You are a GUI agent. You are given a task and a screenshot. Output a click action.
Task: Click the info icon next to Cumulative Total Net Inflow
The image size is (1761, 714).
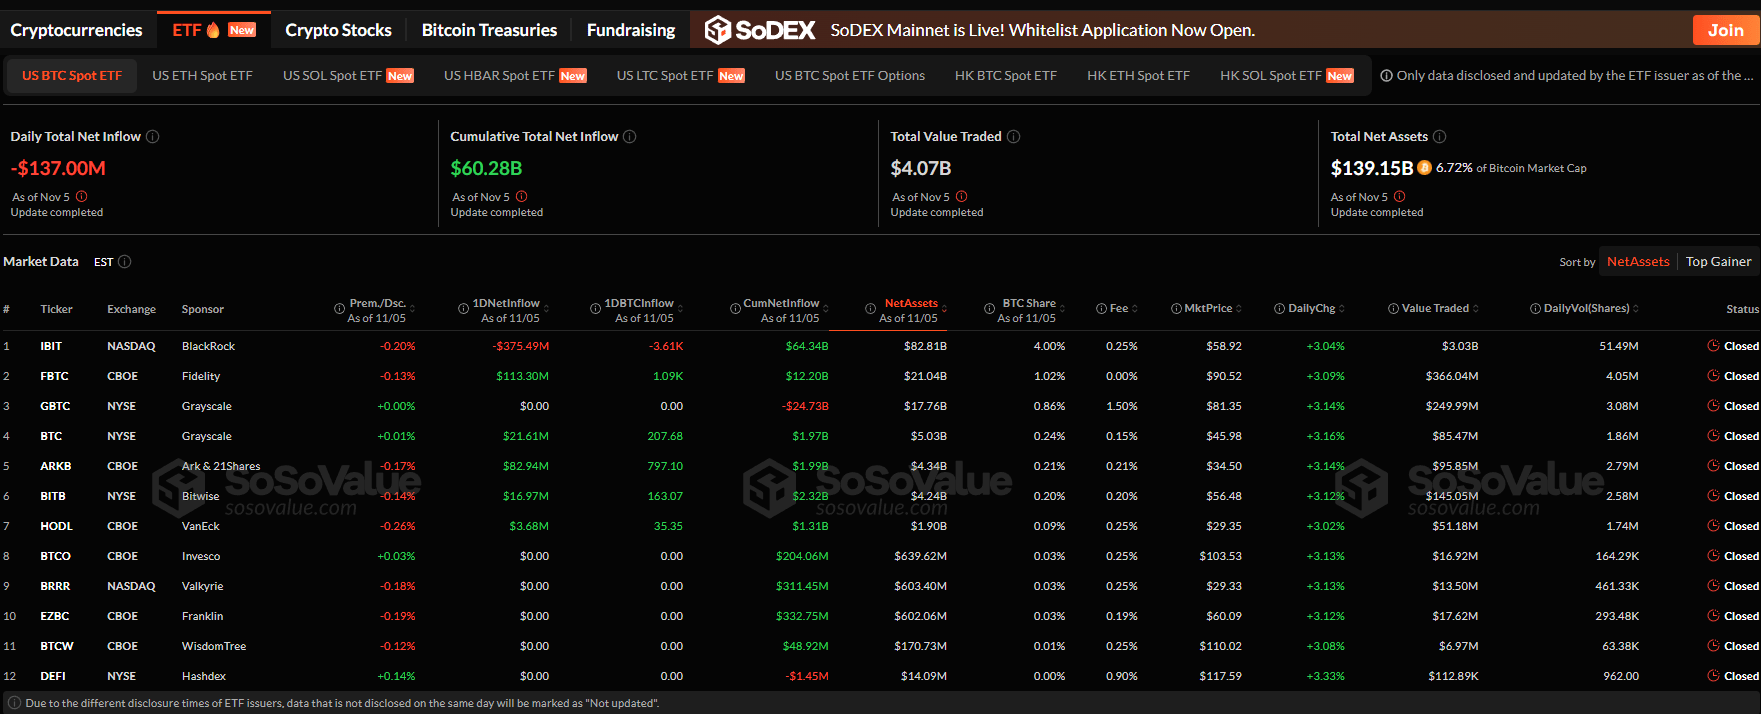click(x=630, y=137)
